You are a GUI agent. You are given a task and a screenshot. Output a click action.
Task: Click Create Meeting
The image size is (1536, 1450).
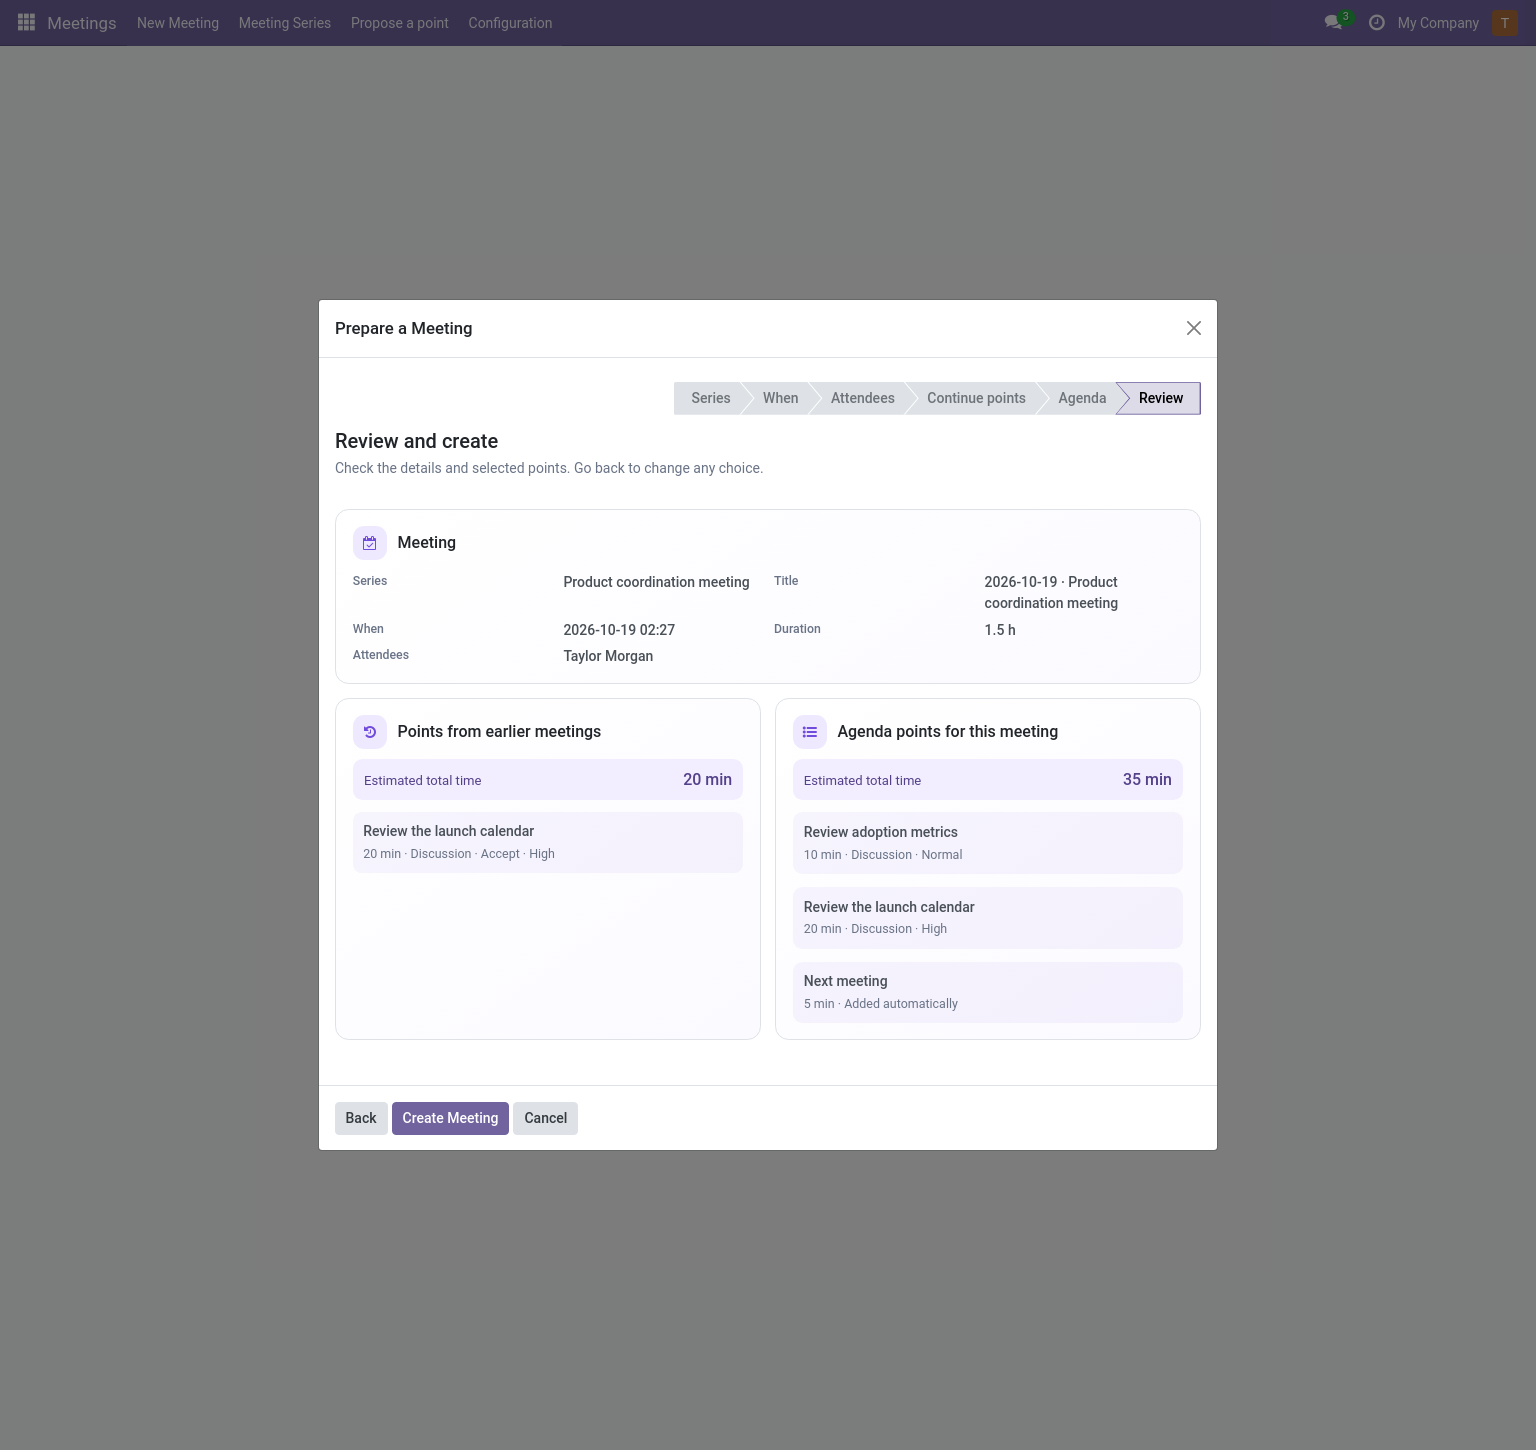click(x=450, y=1118)
